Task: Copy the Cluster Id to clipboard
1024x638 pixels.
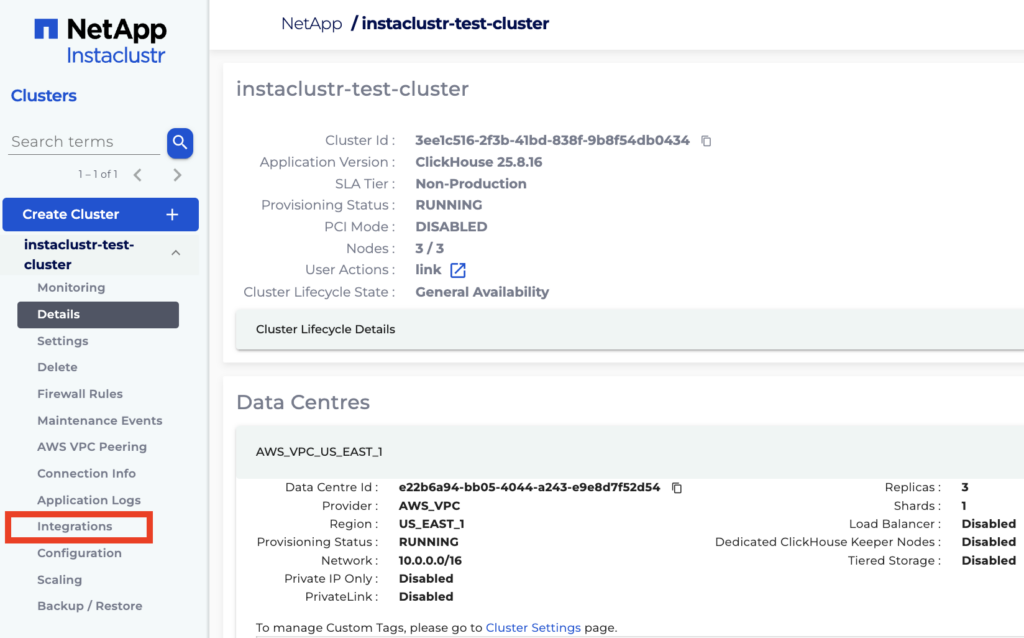Action: 706,141
